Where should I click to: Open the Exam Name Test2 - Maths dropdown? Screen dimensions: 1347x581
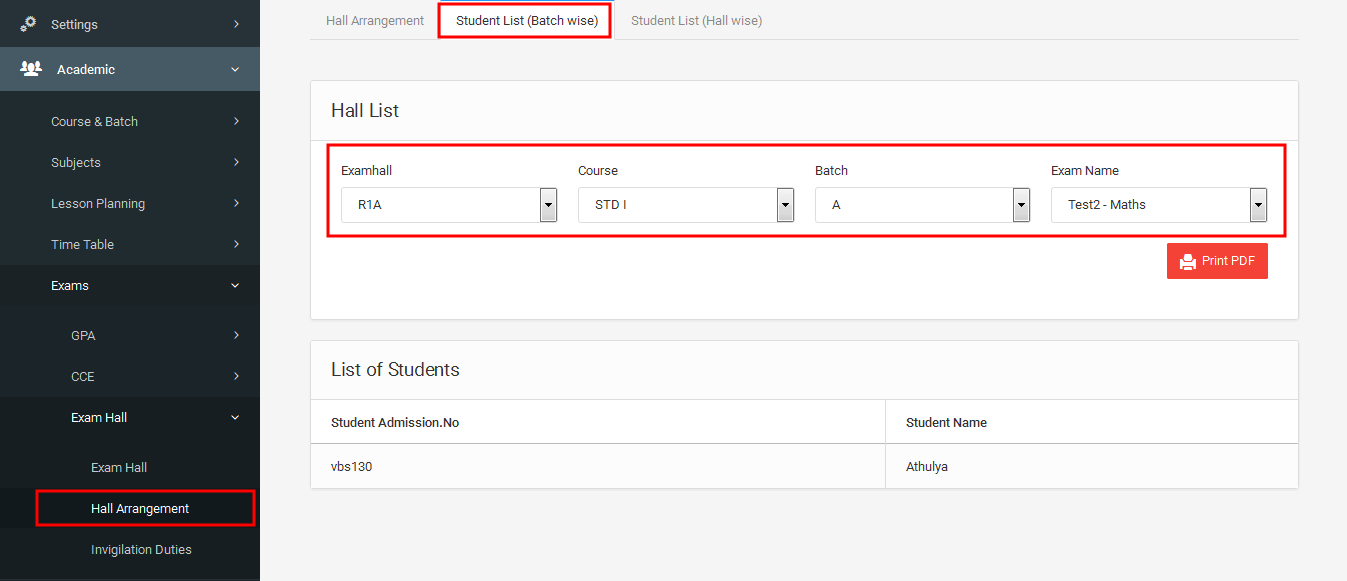pos(1159,205)
